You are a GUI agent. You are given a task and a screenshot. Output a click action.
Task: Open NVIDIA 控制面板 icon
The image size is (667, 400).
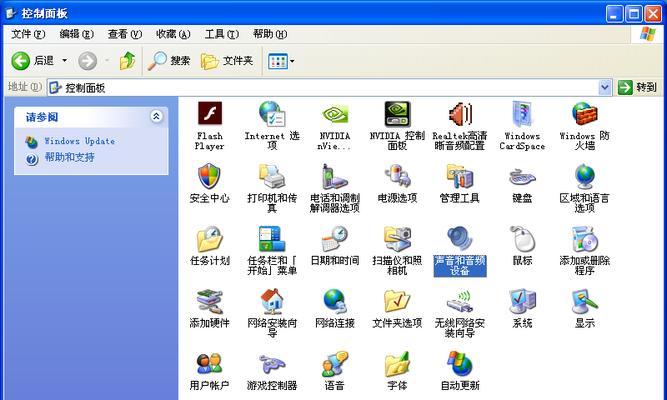[397, 114]
